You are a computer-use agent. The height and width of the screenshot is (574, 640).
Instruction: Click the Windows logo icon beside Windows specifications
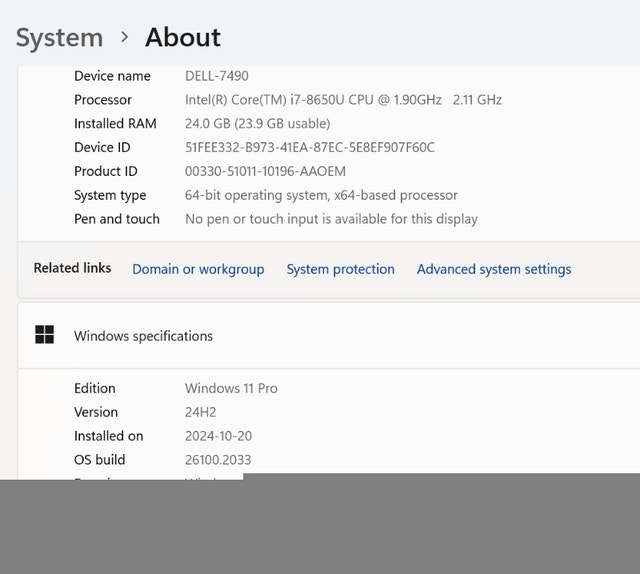pyautogui.click(x=44, y=335)
